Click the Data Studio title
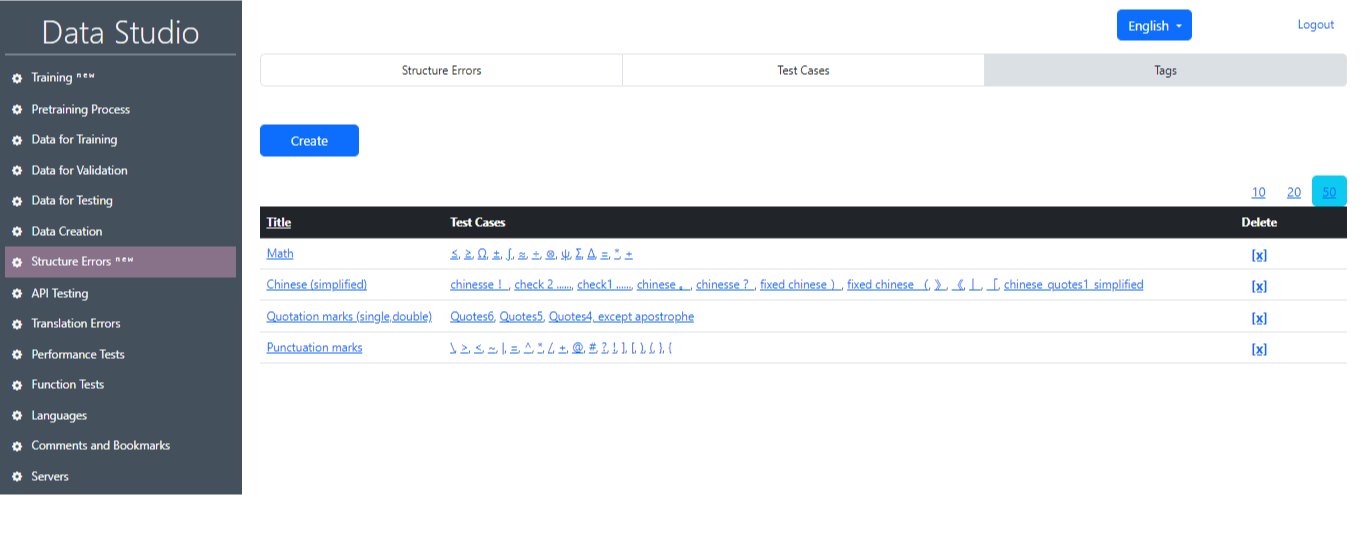This screenshot has height=559, width=1365. 120,32
